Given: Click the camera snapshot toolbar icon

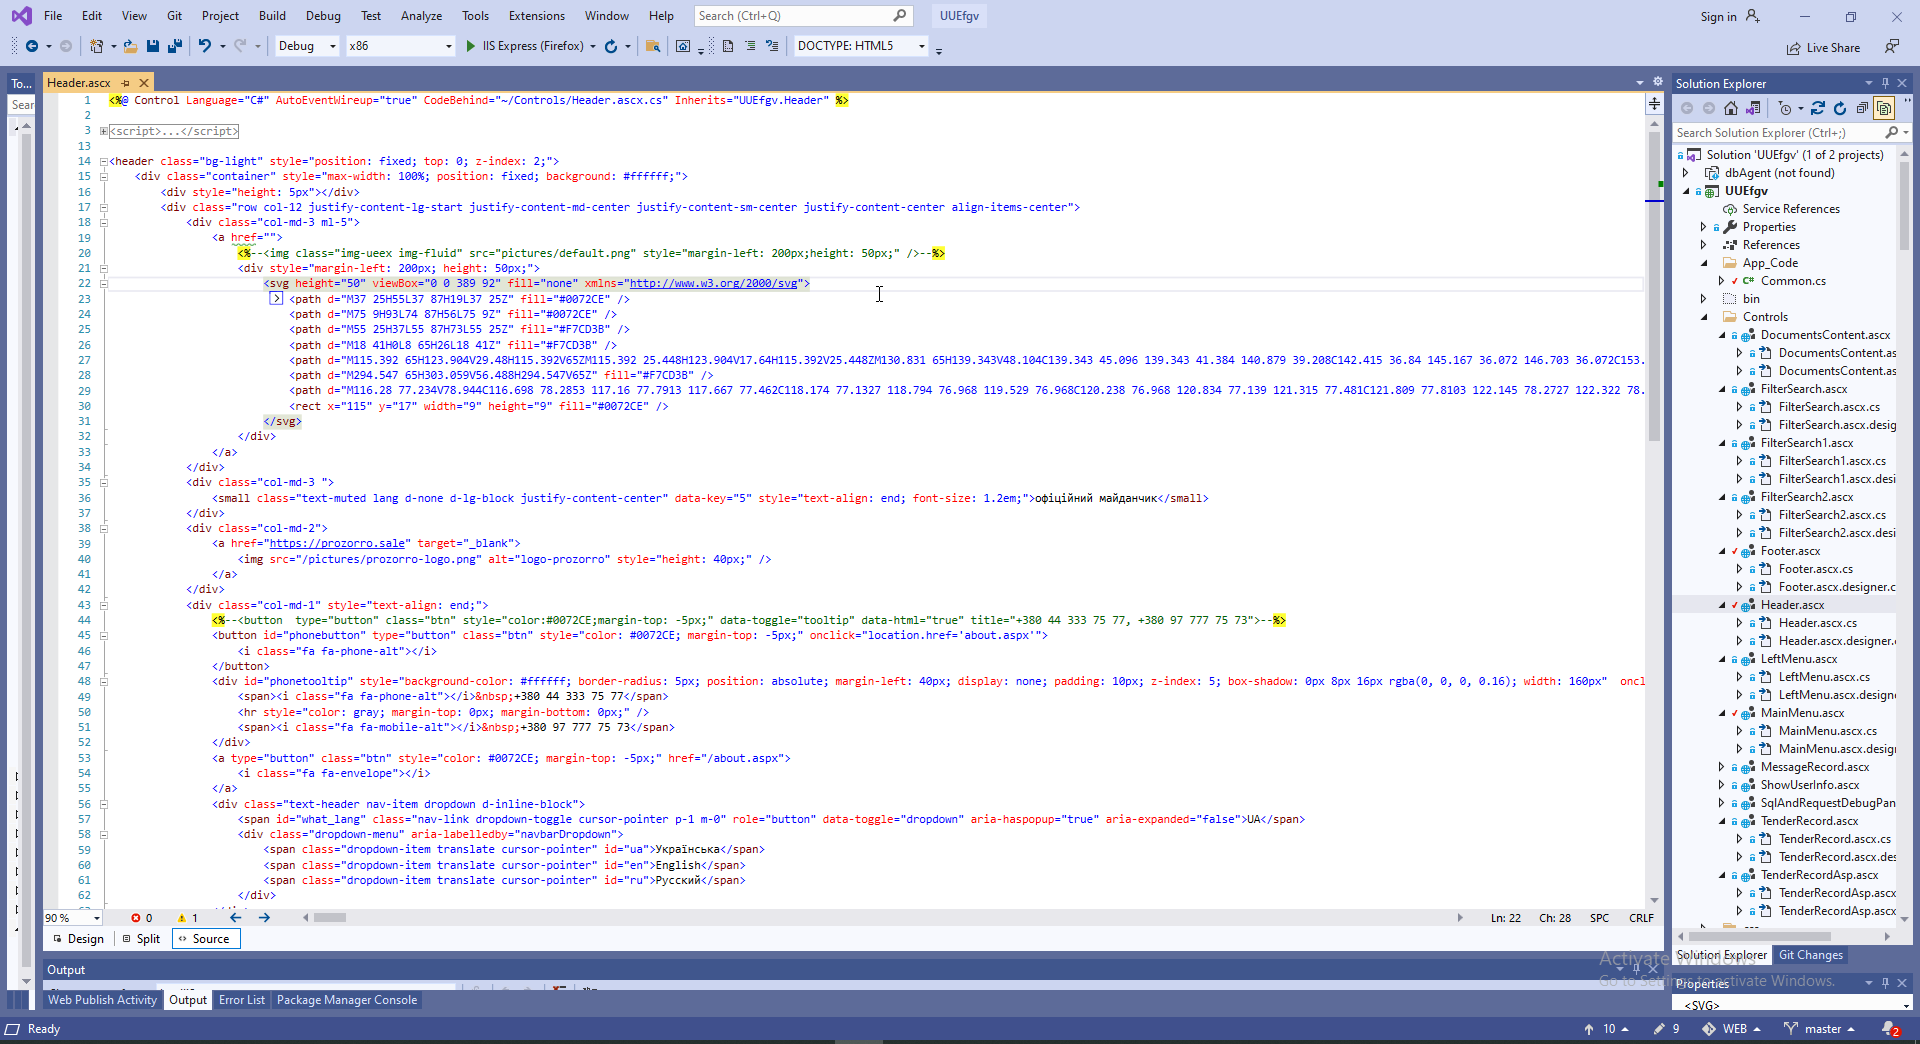Looking at the screenshot, I should (x=683, y=46).
